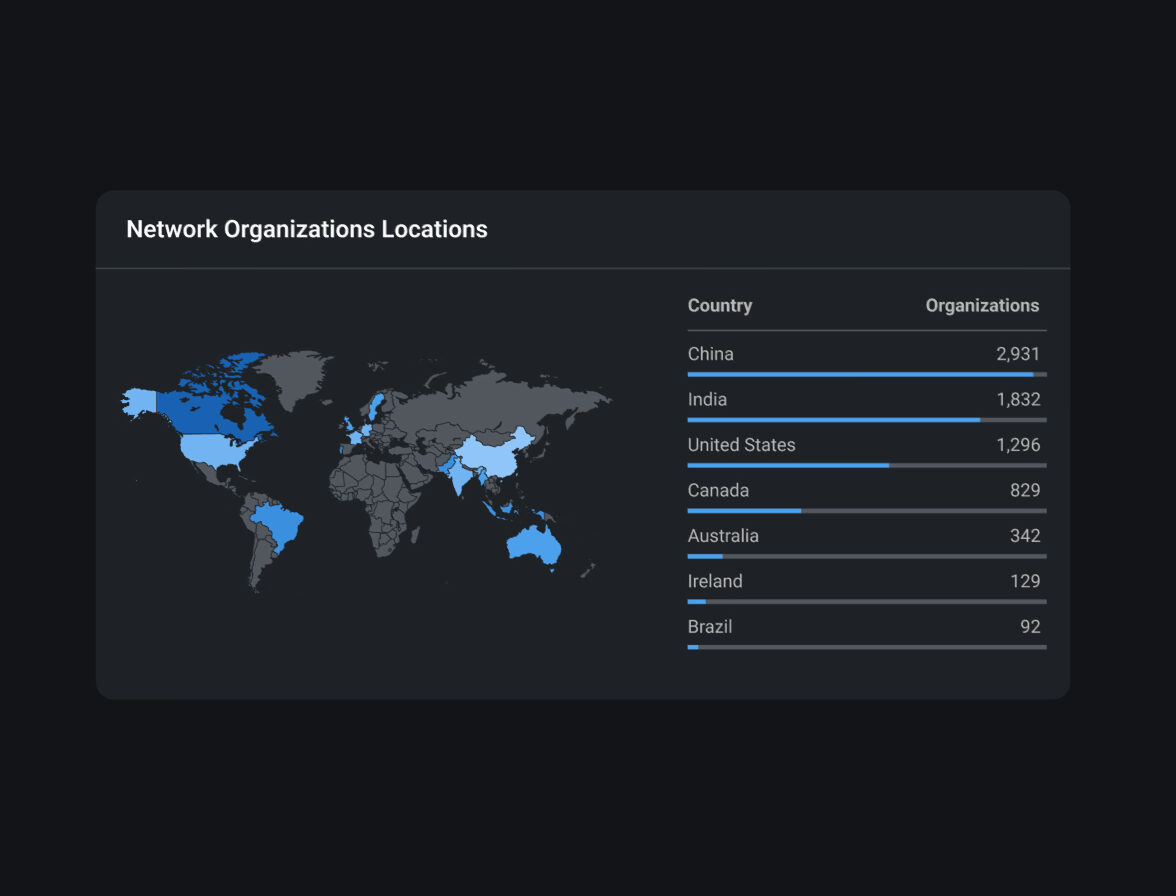Click China's progress bar
Image resolution: width=1176 pixels, height=896 pixels.
coord(866,374)
